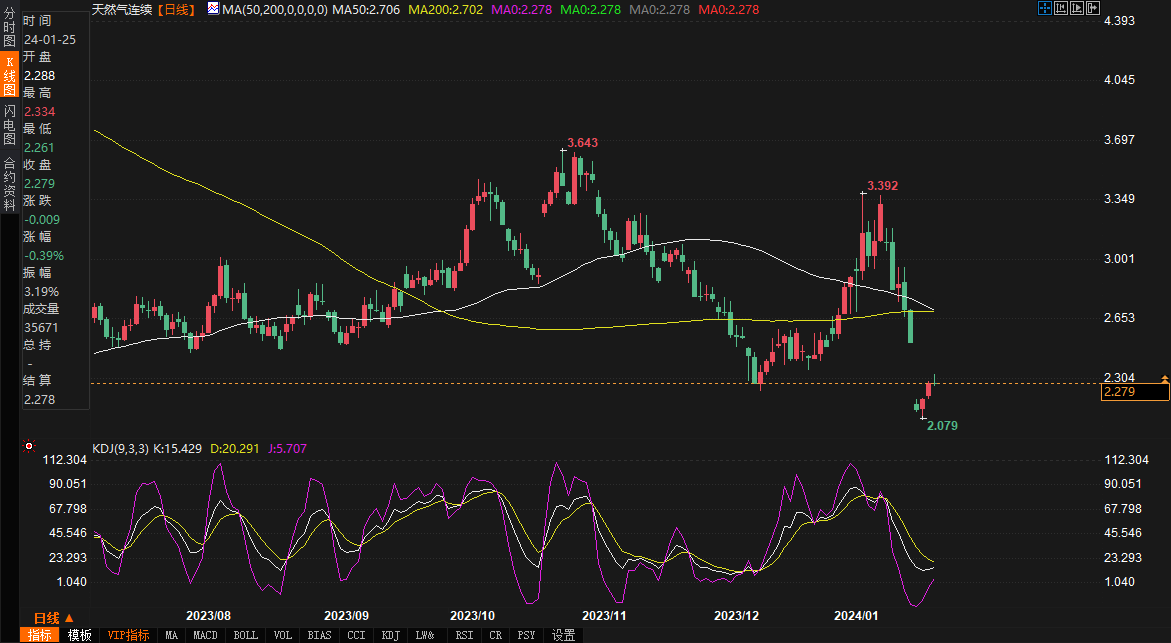Click the orange price-axis arrow marker near 2.304
The image size is (1171, 643).
(x=1164, y=378)
